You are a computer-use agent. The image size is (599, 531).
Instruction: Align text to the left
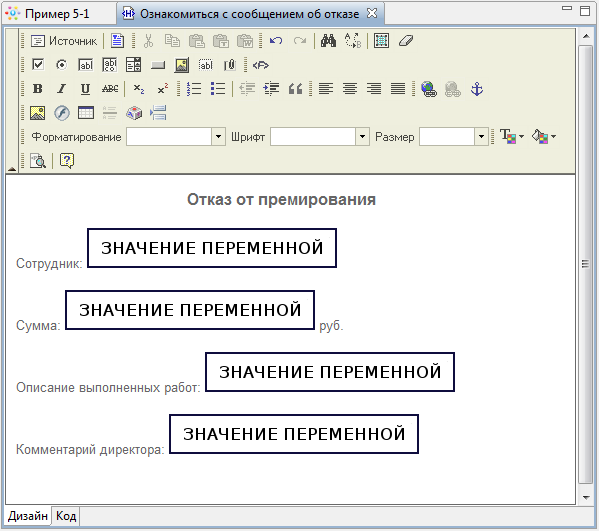pos(326,89)
